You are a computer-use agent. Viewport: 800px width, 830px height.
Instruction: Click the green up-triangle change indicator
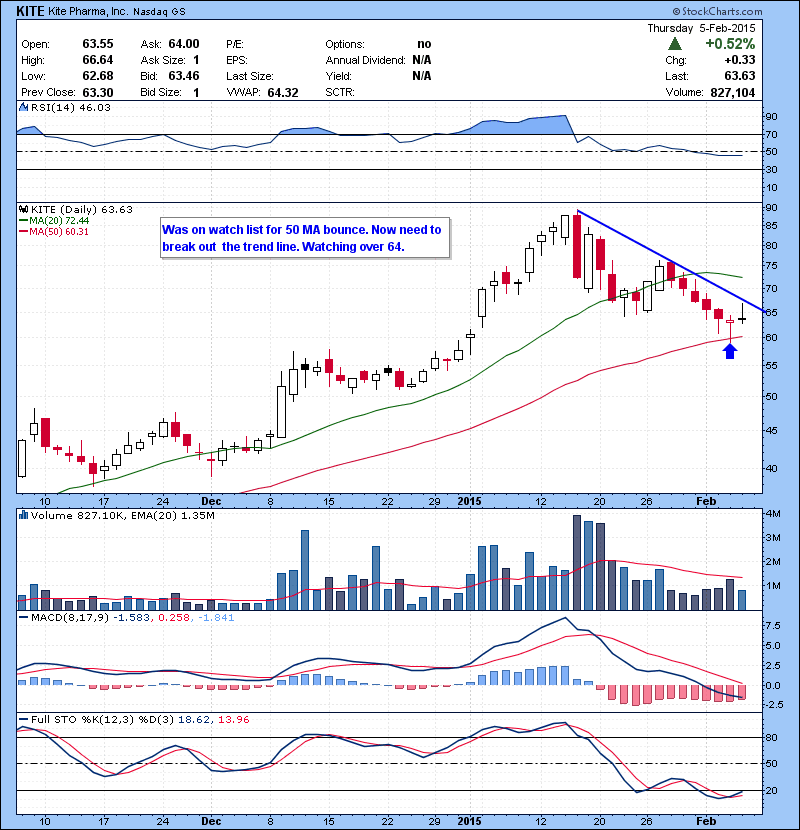click(675, 43)
